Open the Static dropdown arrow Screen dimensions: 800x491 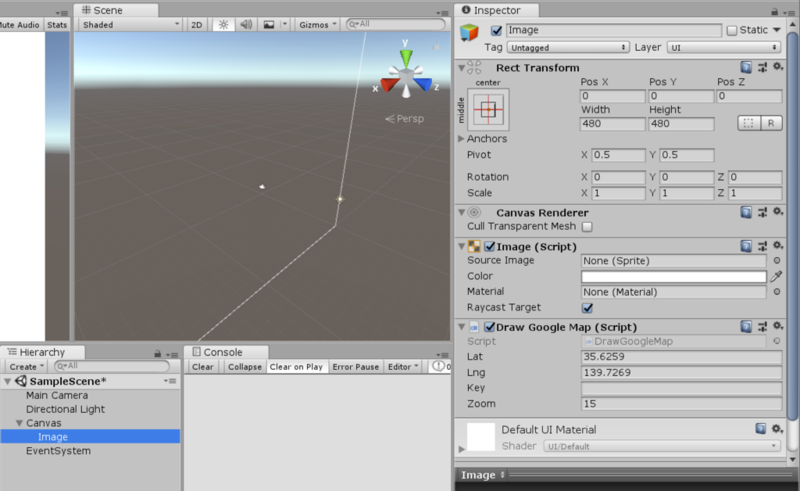coord(777,30)
